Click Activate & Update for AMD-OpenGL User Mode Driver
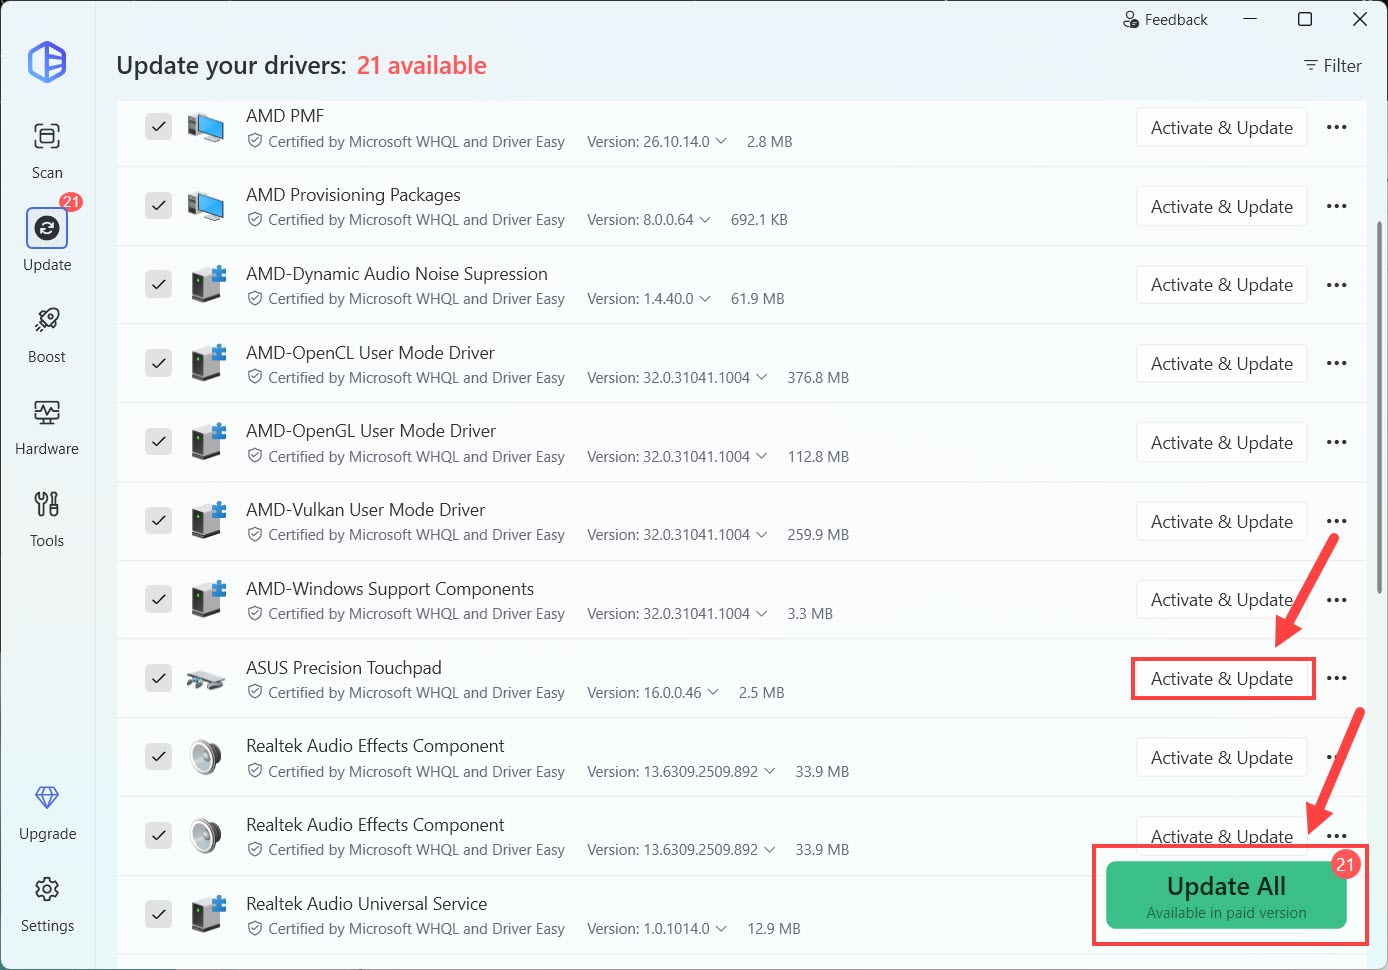The image size is (1388, 970). click(x=1222, y=442)
